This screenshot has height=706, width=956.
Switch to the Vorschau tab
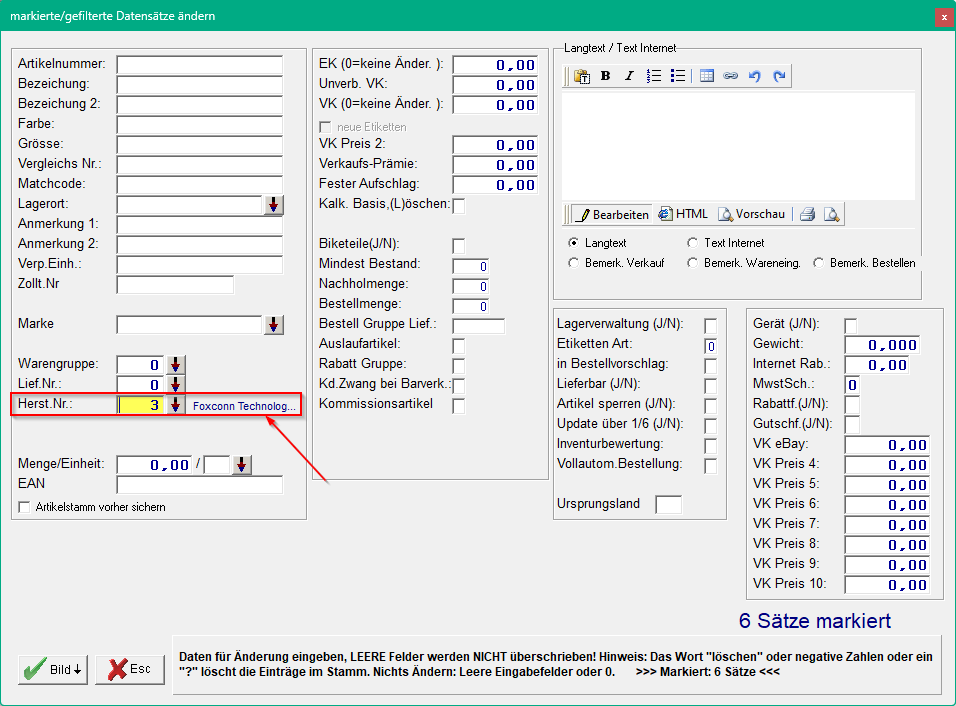tap(752, 214)
